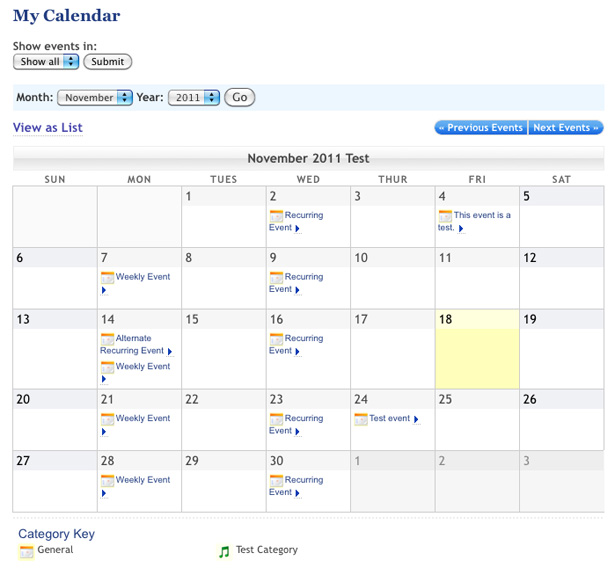Click the 'My Calendar' page heading

(x=66, y=16)
